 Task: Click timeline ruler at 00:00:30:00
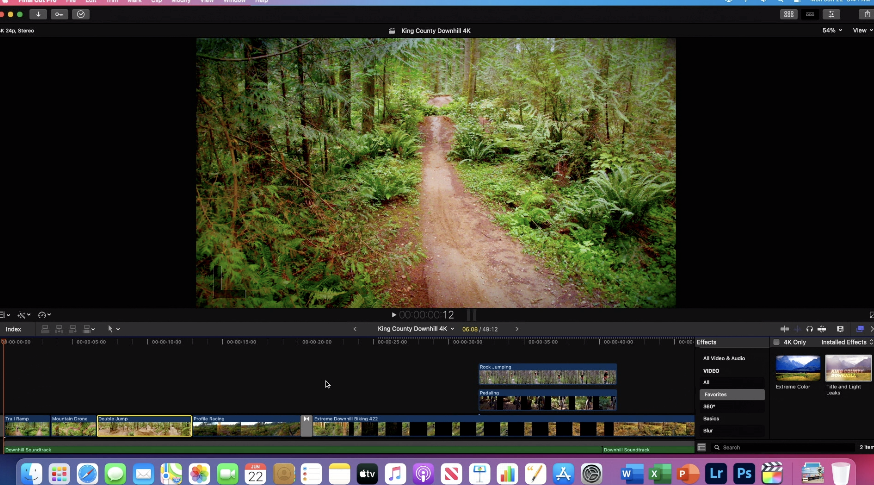click(x=467, y=342)
